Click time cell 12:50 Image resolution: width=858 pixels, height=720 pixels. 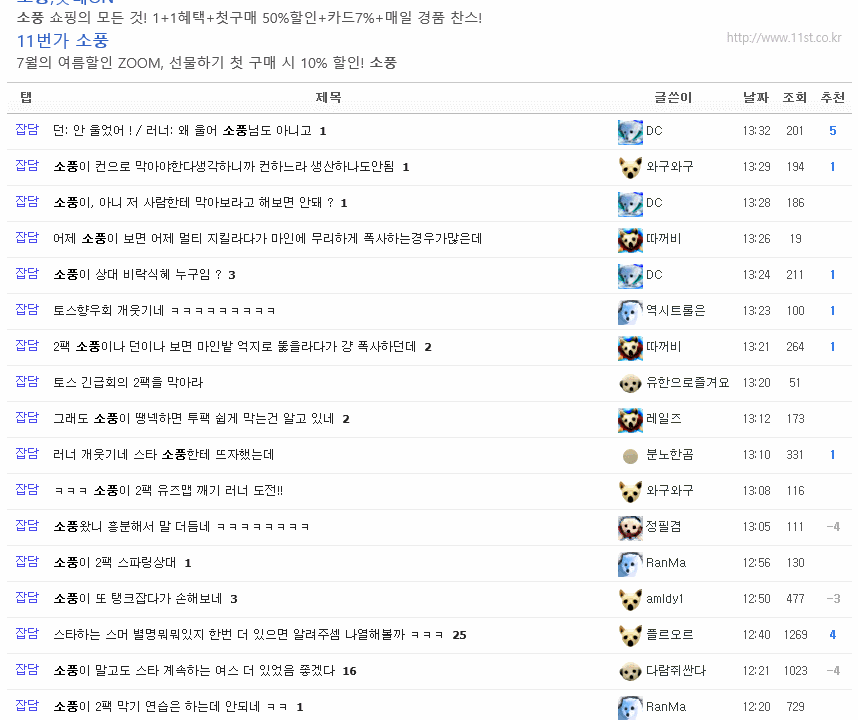click(756, 599)
